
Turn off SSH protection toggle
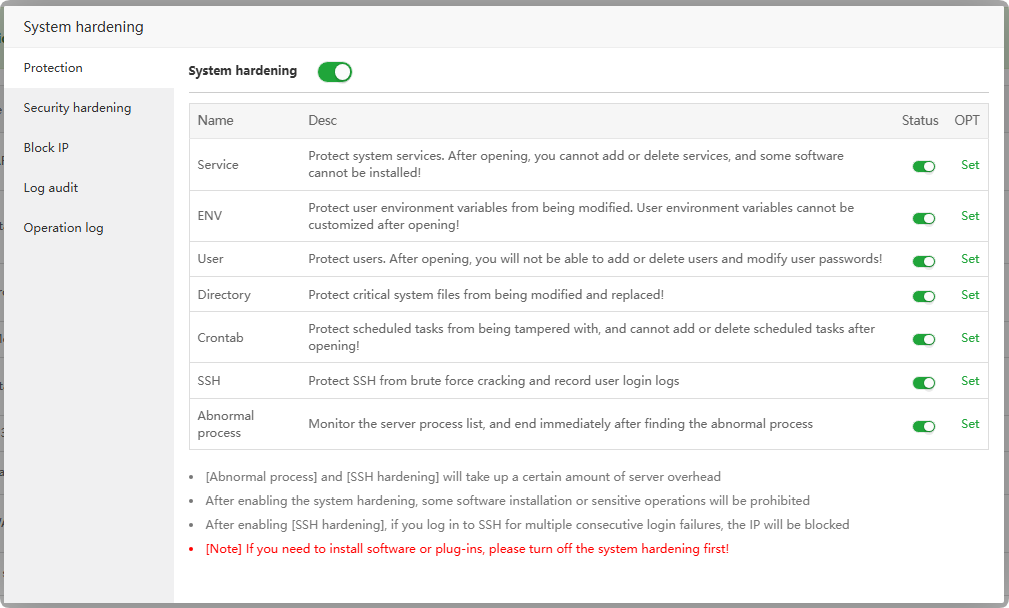point(923,382)
